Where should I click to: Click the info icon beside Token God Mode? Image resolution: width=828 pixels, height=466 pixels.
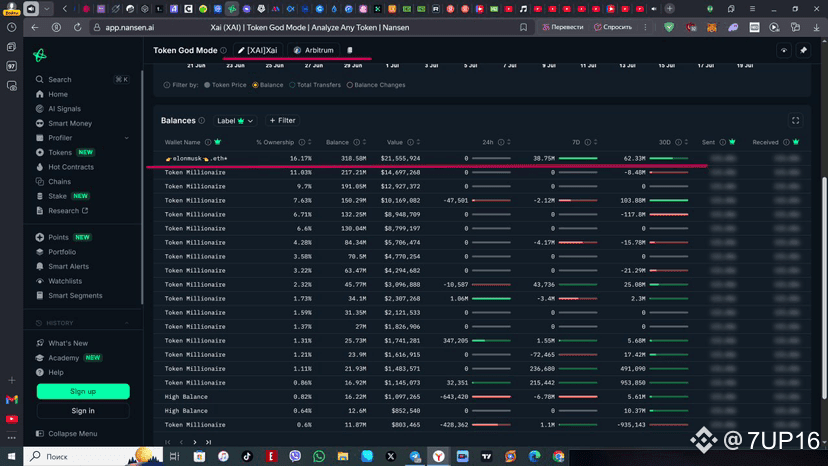click(x=224, y=50)
